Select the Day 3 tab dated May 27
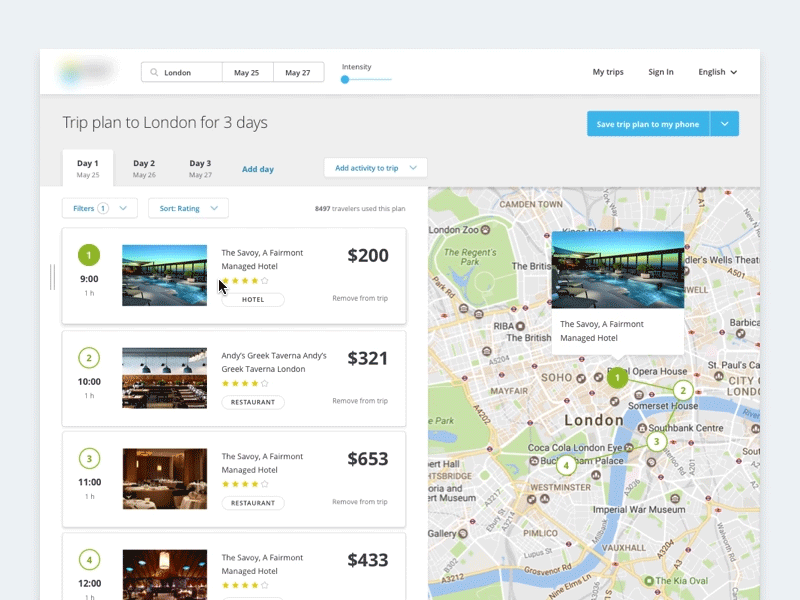Screen dimensions: 800x600 click(x=199, y=168)
